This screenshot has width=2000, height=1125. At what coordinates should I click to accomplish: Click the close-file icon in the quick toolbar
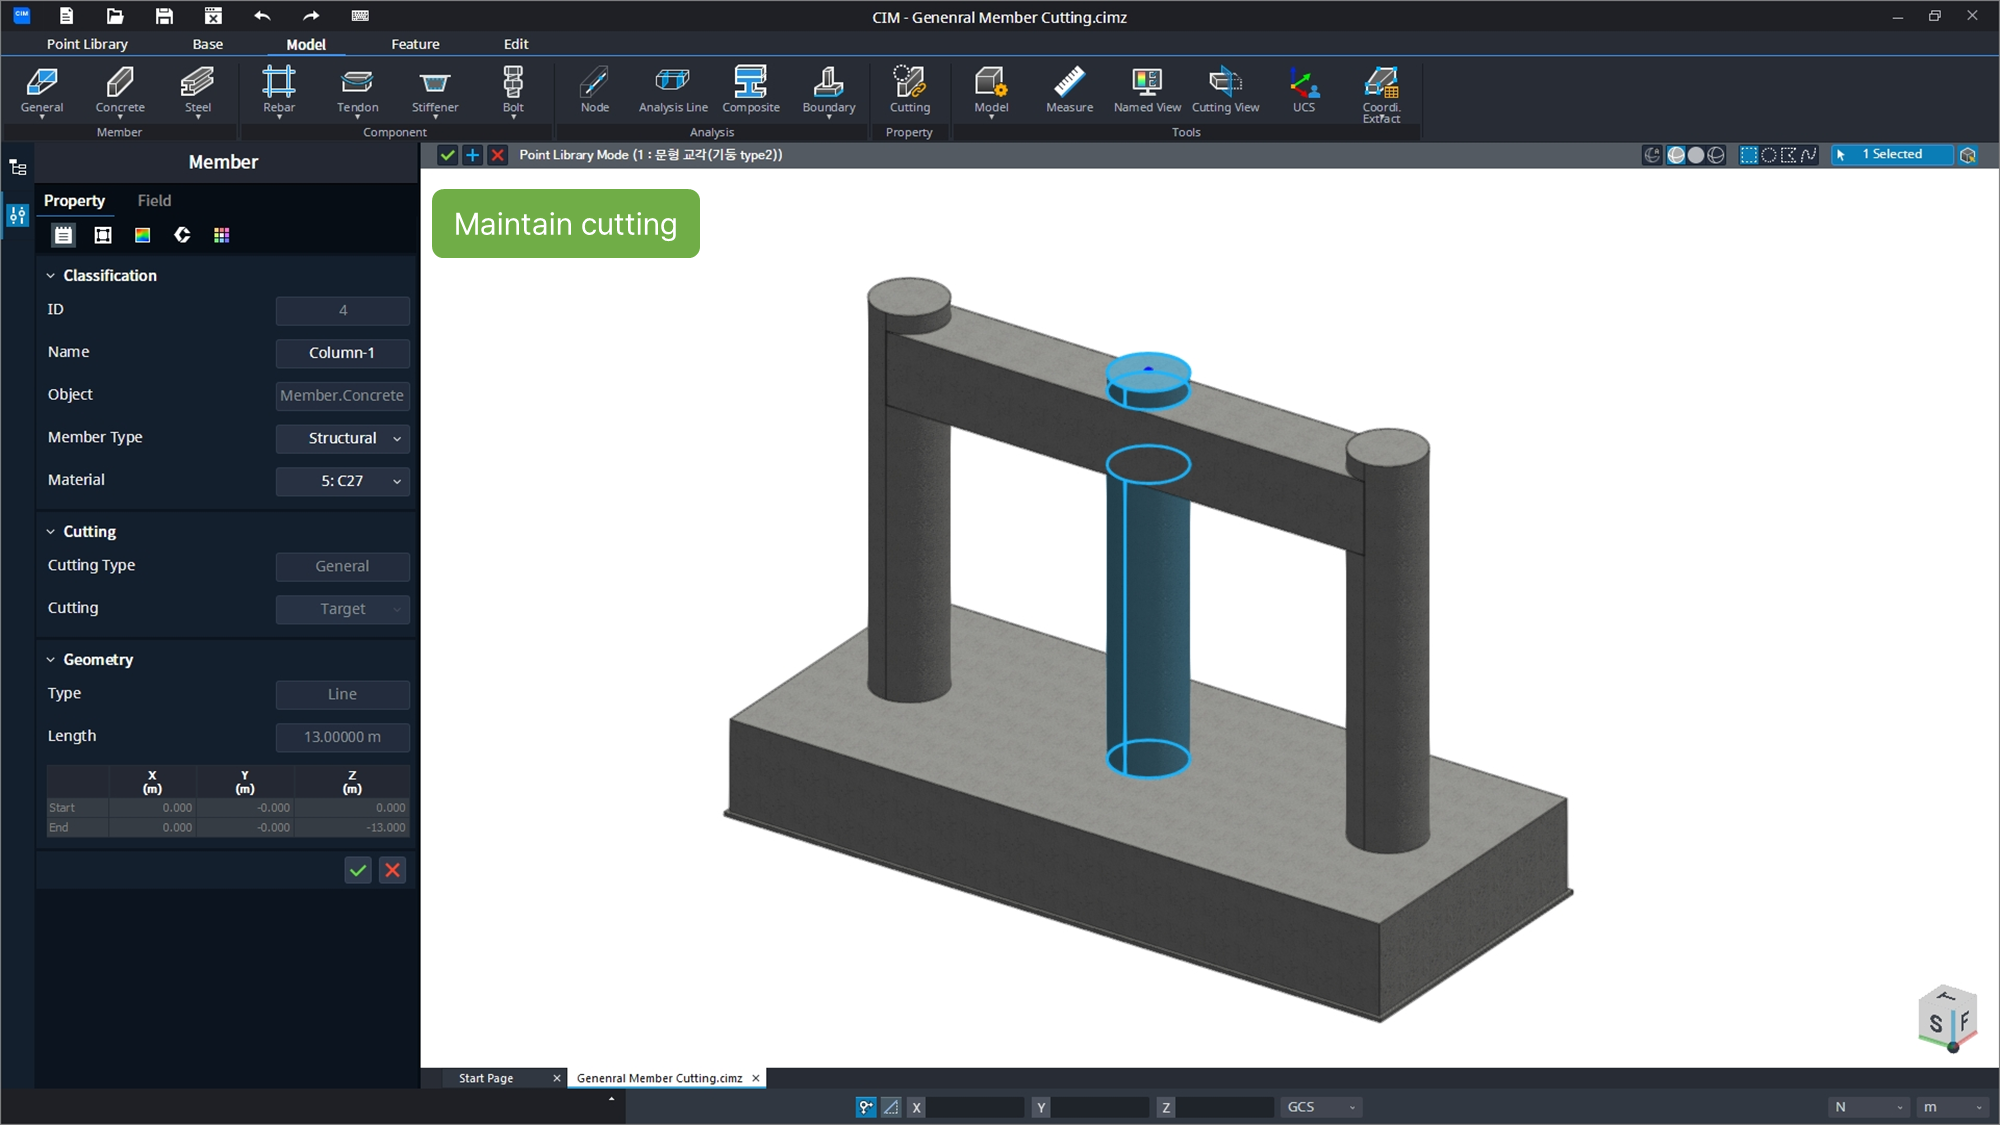(213, 16)
